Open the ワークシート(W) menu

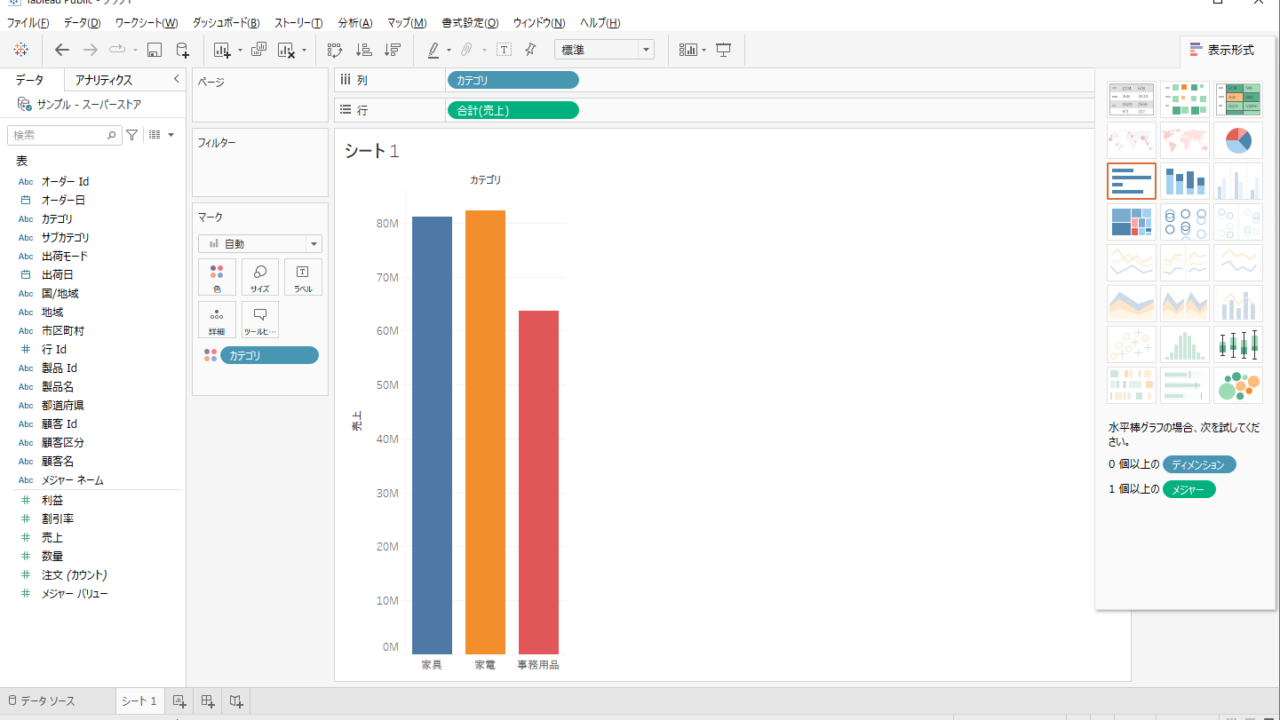point(146,22)
